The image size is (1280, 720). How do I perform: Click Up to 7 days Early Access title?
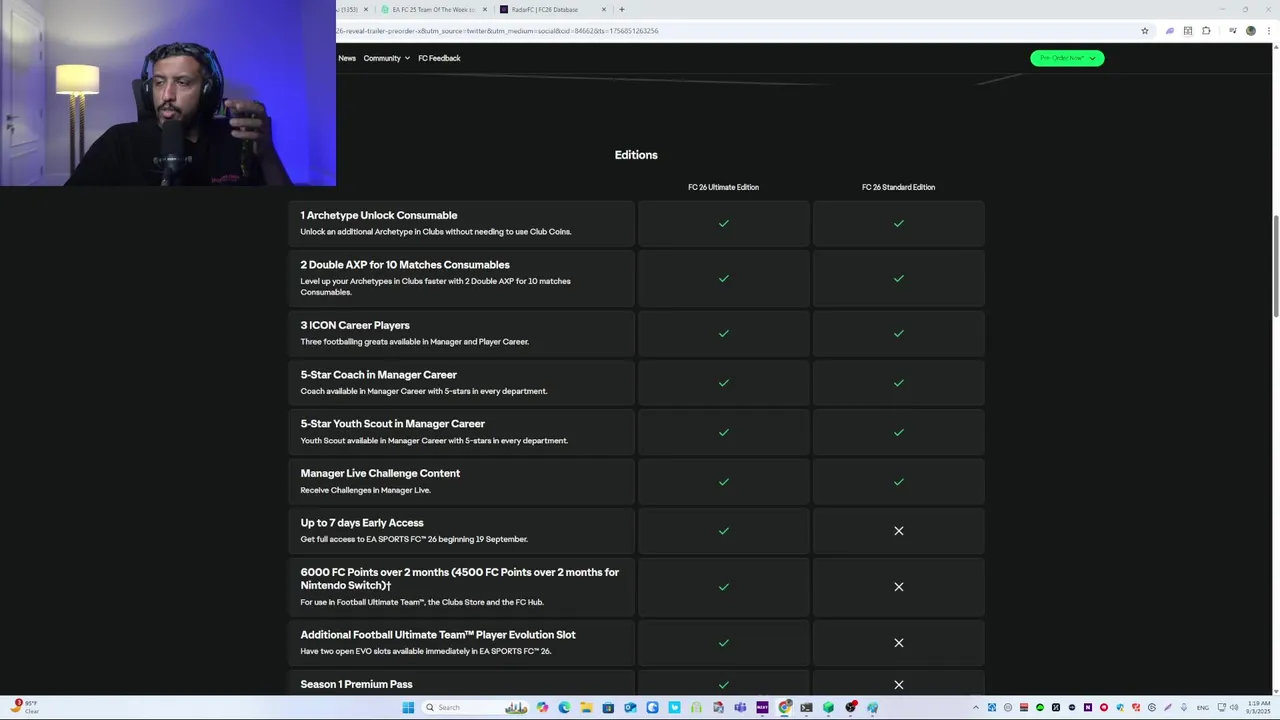pos(362,523)
